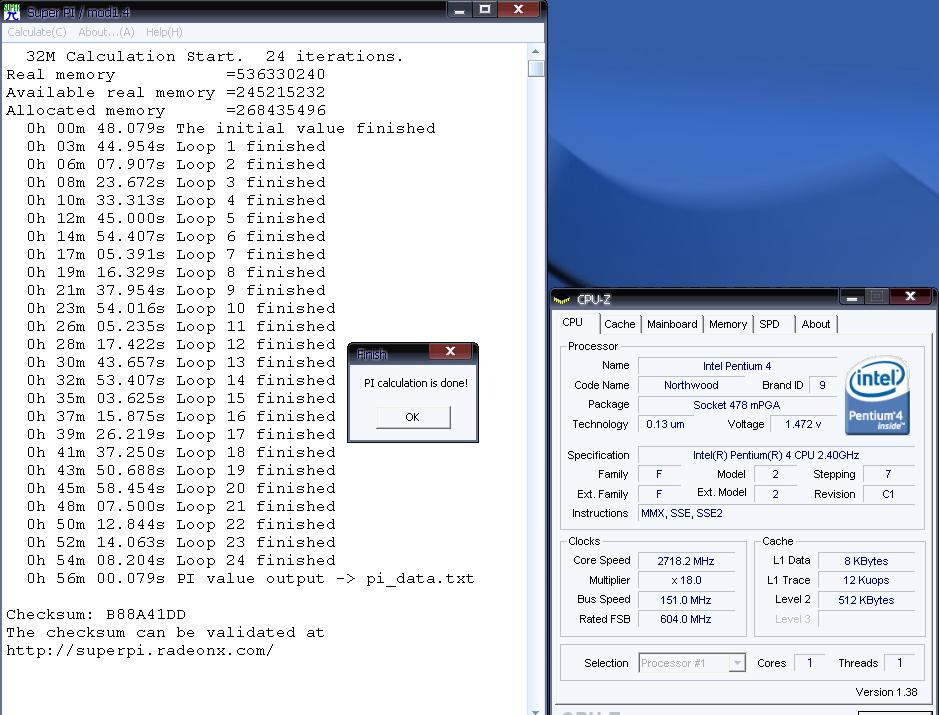
Task: Click the Northwood code name field
Action: 691,385
